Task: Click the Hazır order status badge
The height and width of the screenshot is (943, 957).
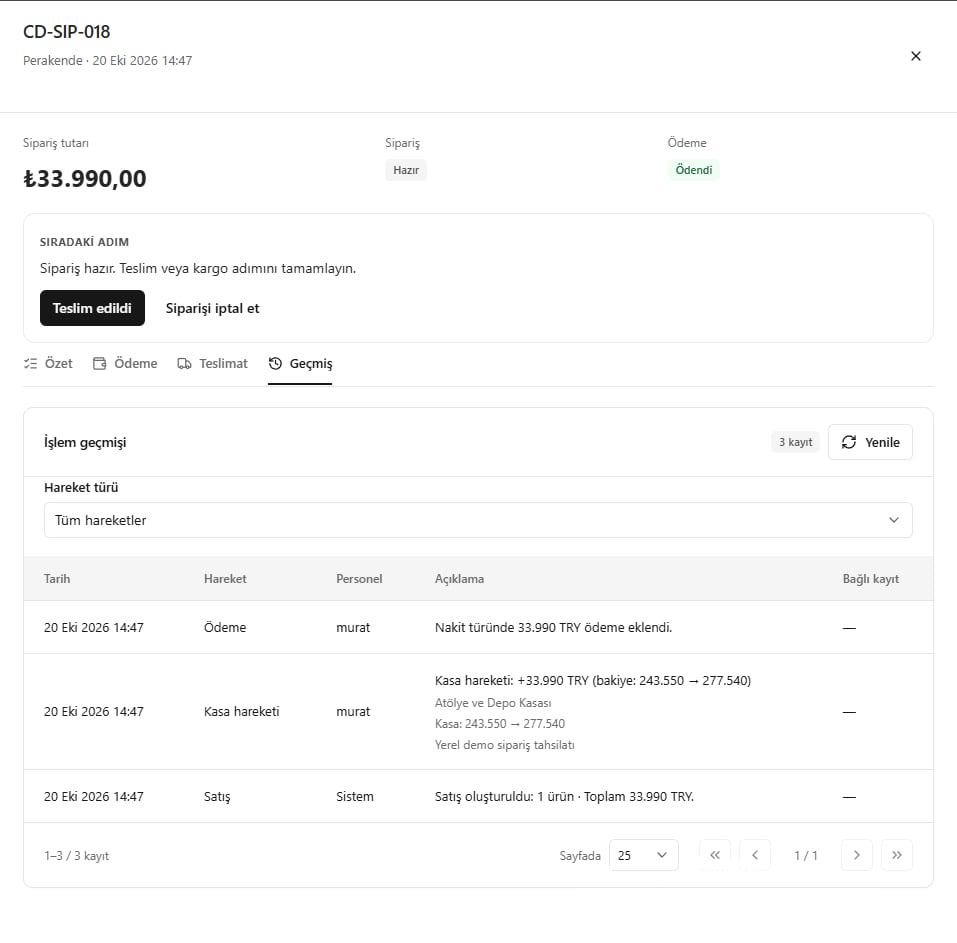Action: [406, 170]
